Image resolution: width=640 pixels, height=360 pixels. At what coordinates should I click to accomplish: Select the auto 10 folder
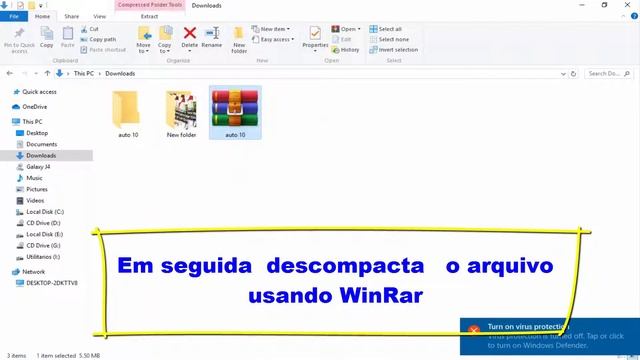[128, 114]
